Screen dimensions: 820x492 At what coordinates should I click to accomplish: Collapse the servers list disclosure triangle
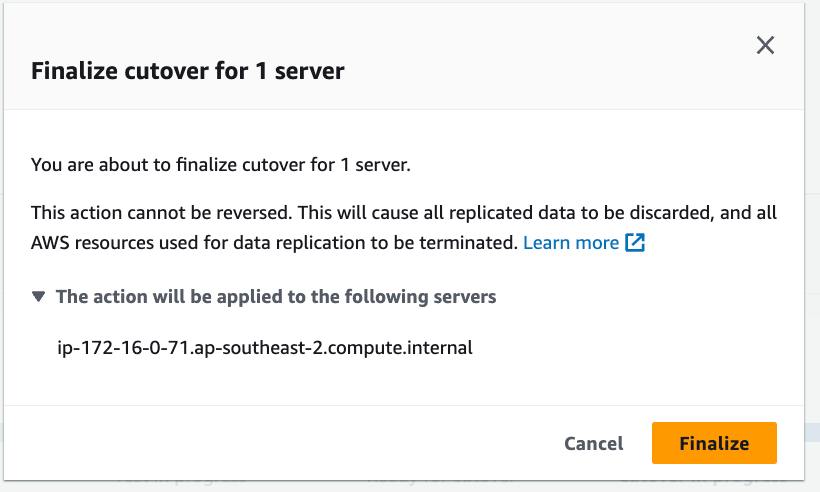(x=38, y=297)
